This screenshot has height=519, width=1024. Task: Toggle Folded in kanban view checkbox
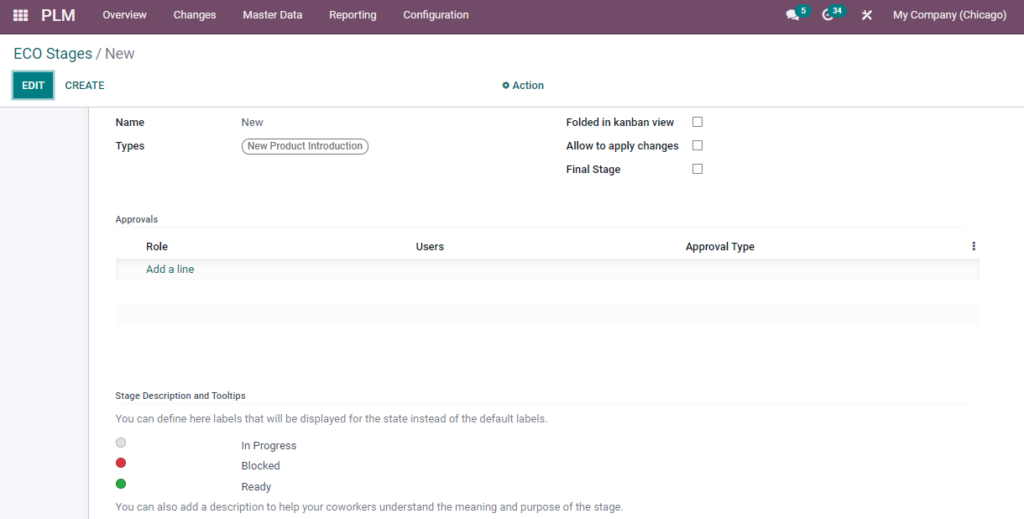coord(697,122)
